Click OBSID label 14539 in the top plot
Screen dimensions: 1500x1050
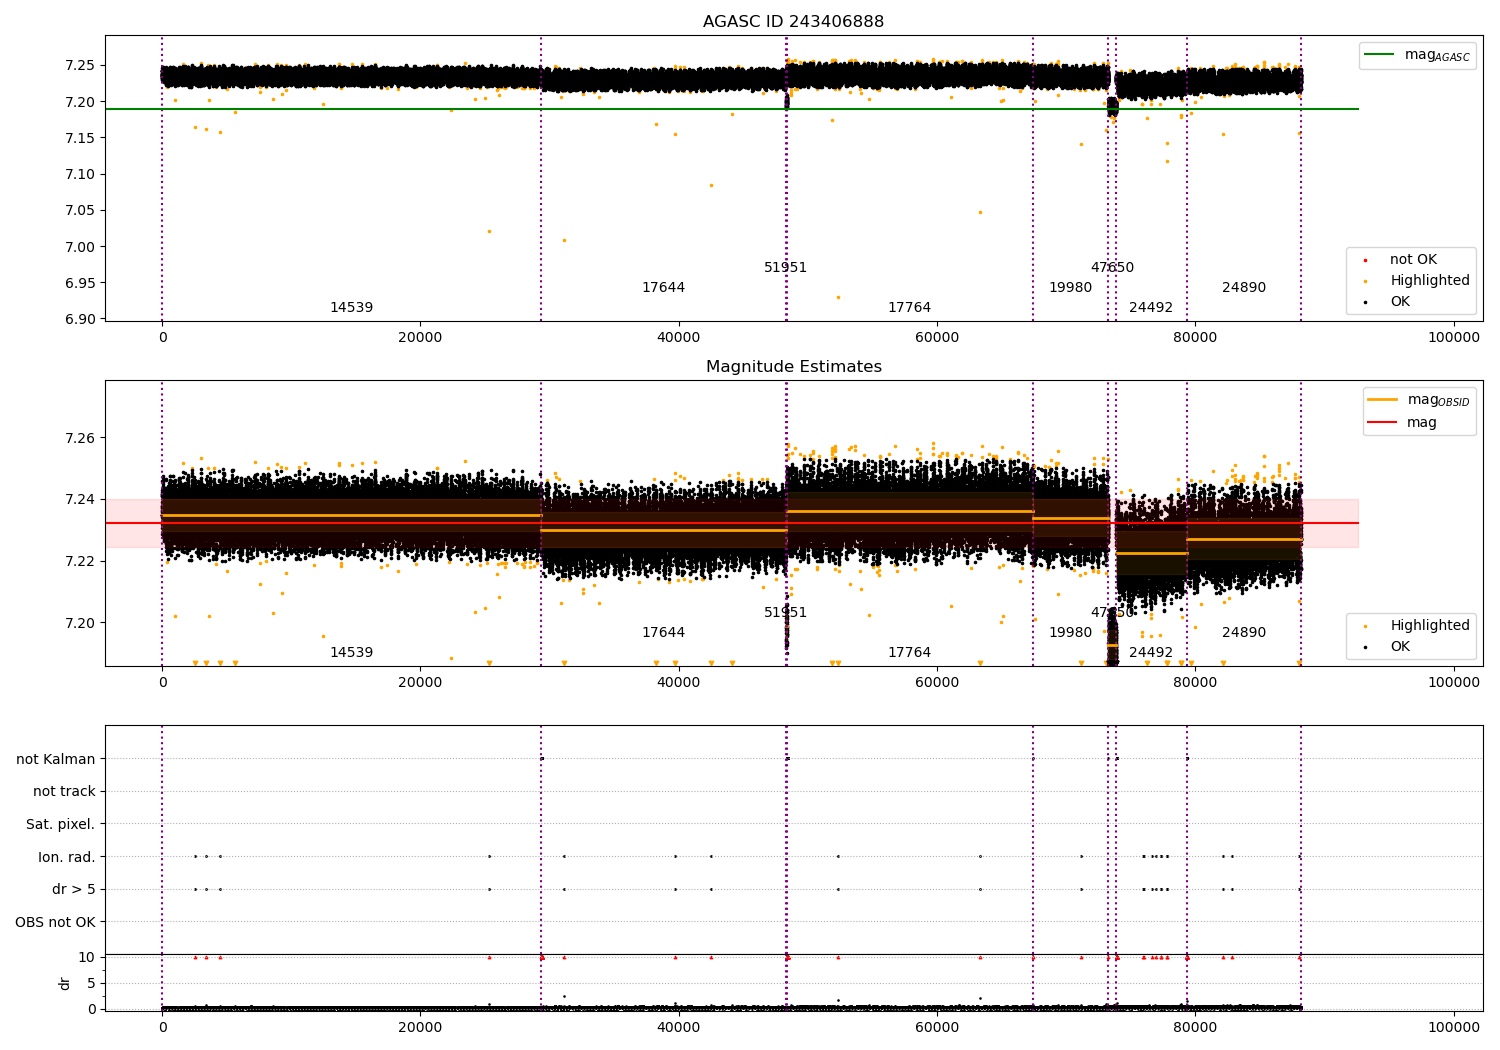351,308
